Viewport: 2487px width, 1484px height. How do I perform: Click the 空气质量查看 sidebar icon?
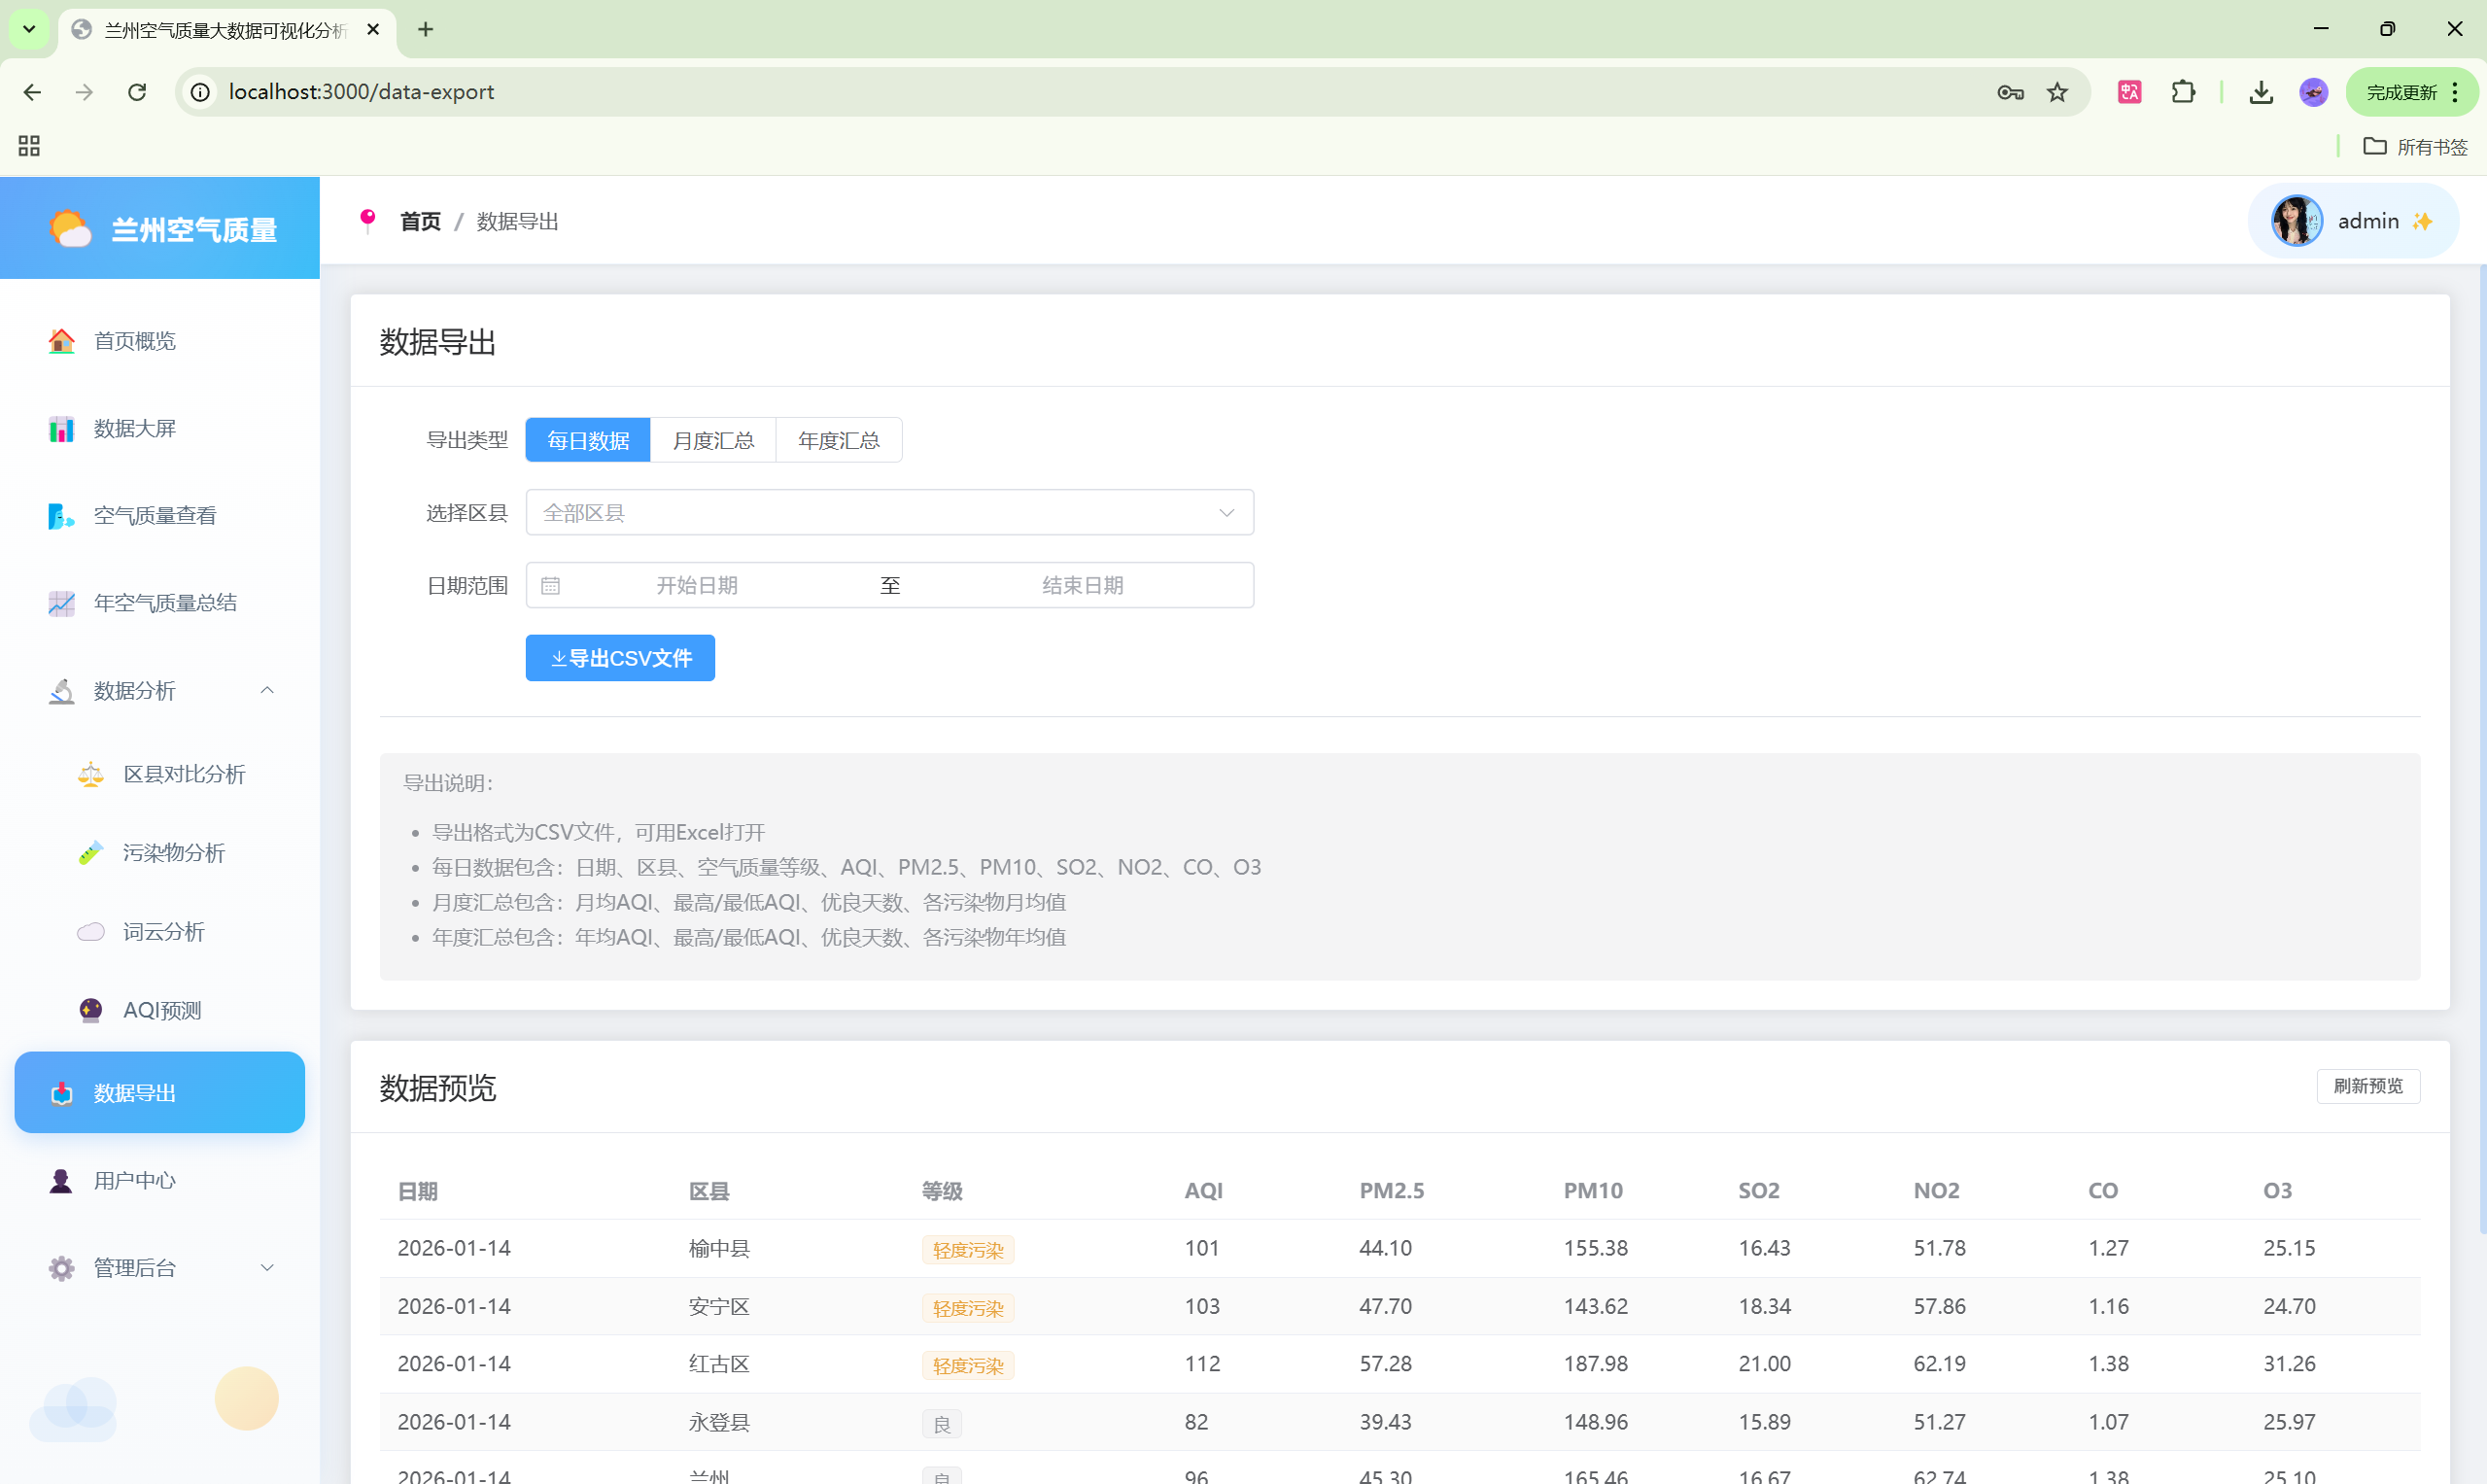click(61, 516)
